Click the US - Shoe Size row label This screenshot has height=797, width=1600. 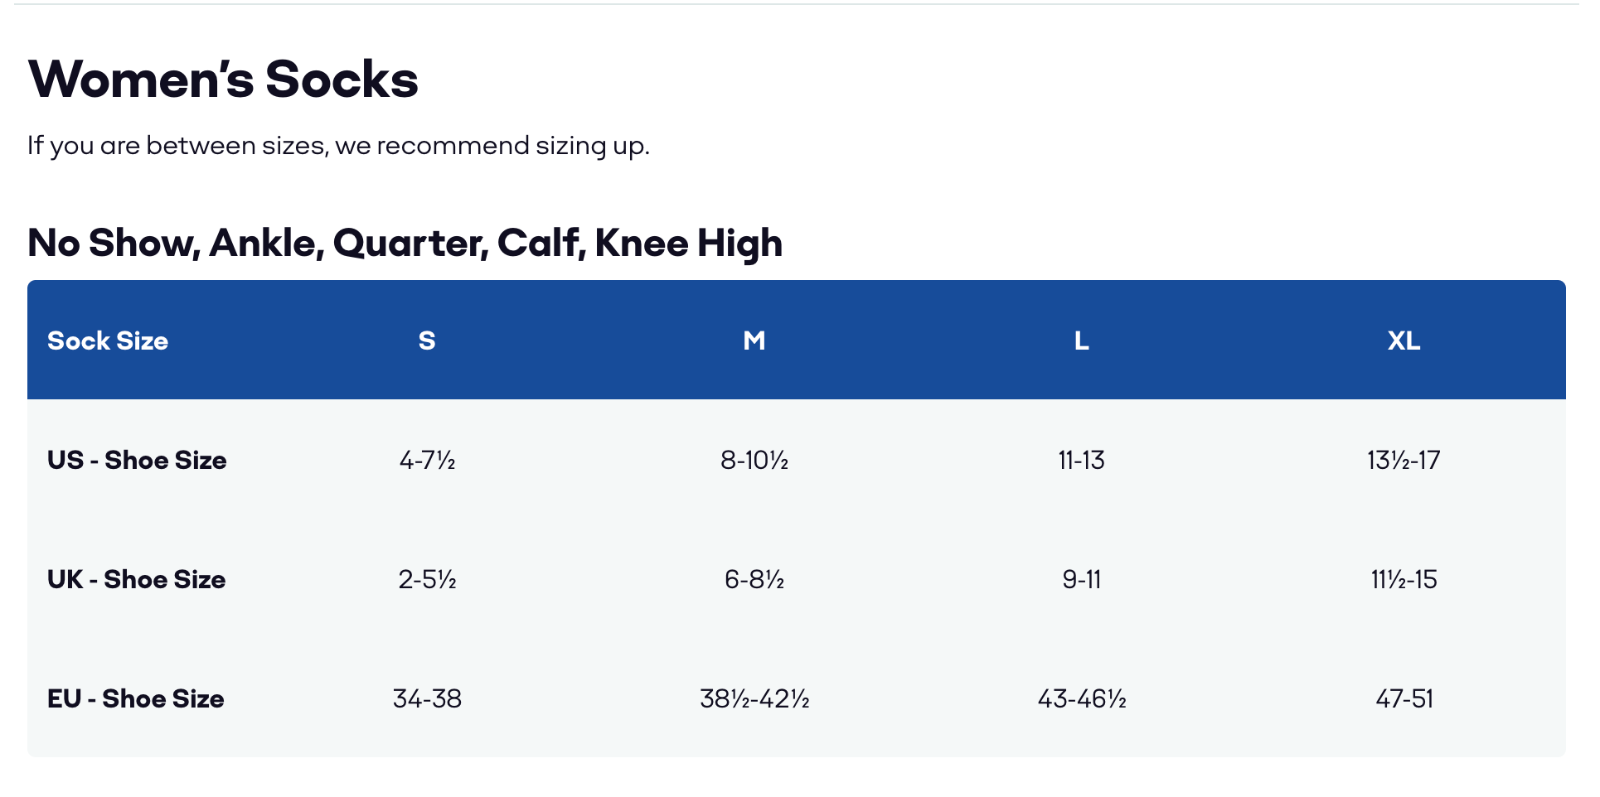[x=137, y=460]
